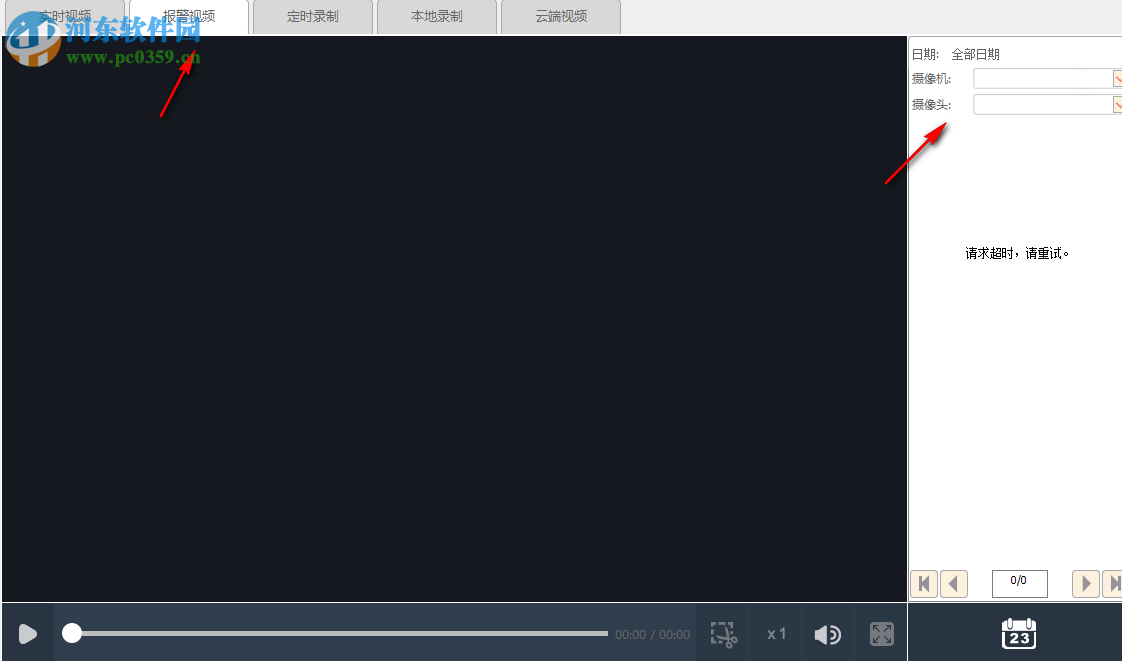Open the 摄像机 camera dropdown
The image size is (1122, 661).
1045,78
